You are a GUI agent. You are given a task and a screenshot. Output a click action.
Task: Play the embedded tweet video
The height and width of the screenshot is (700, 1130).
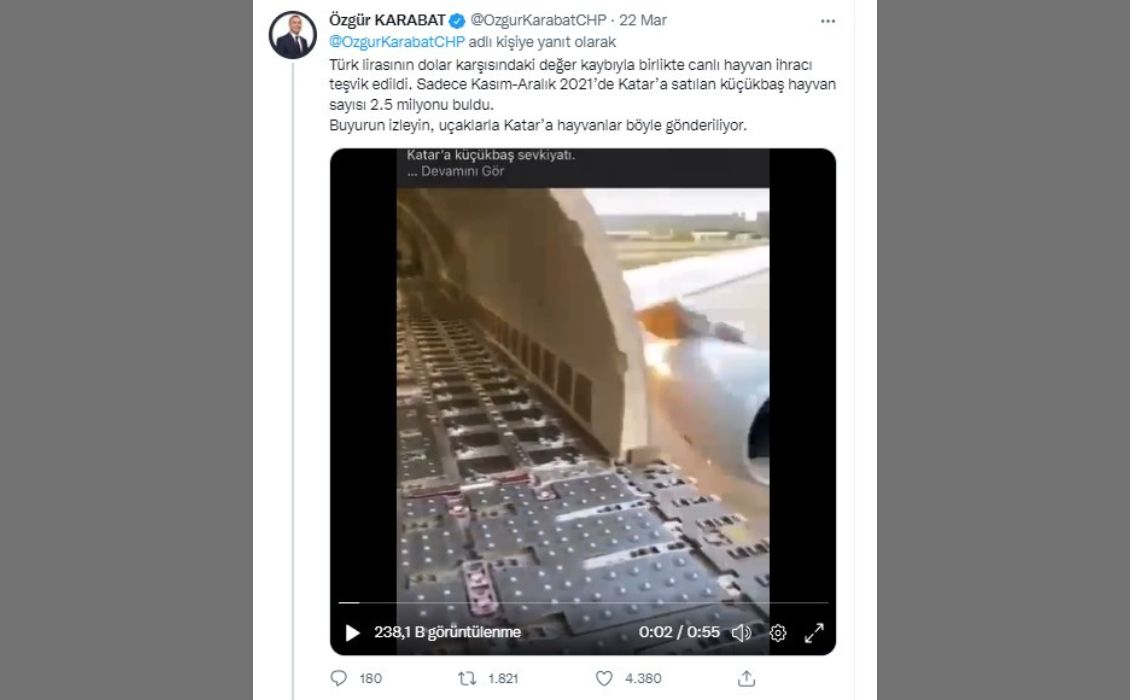pos(352,632)
